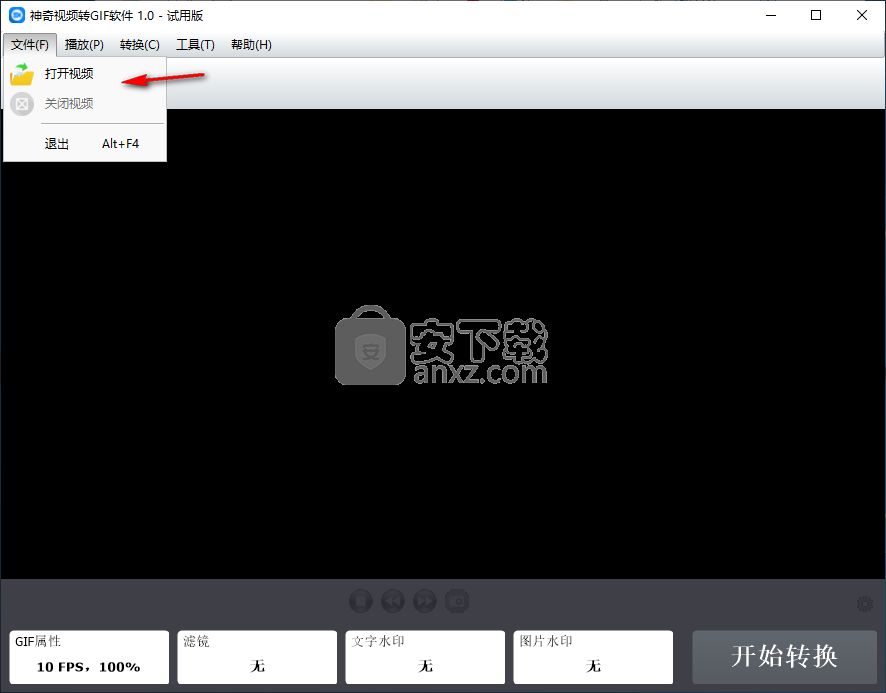Screen dimensions: 886x693
Task: Open the 滤镜 filter panel
Action: pyautogui.click(x=257, y=657)
